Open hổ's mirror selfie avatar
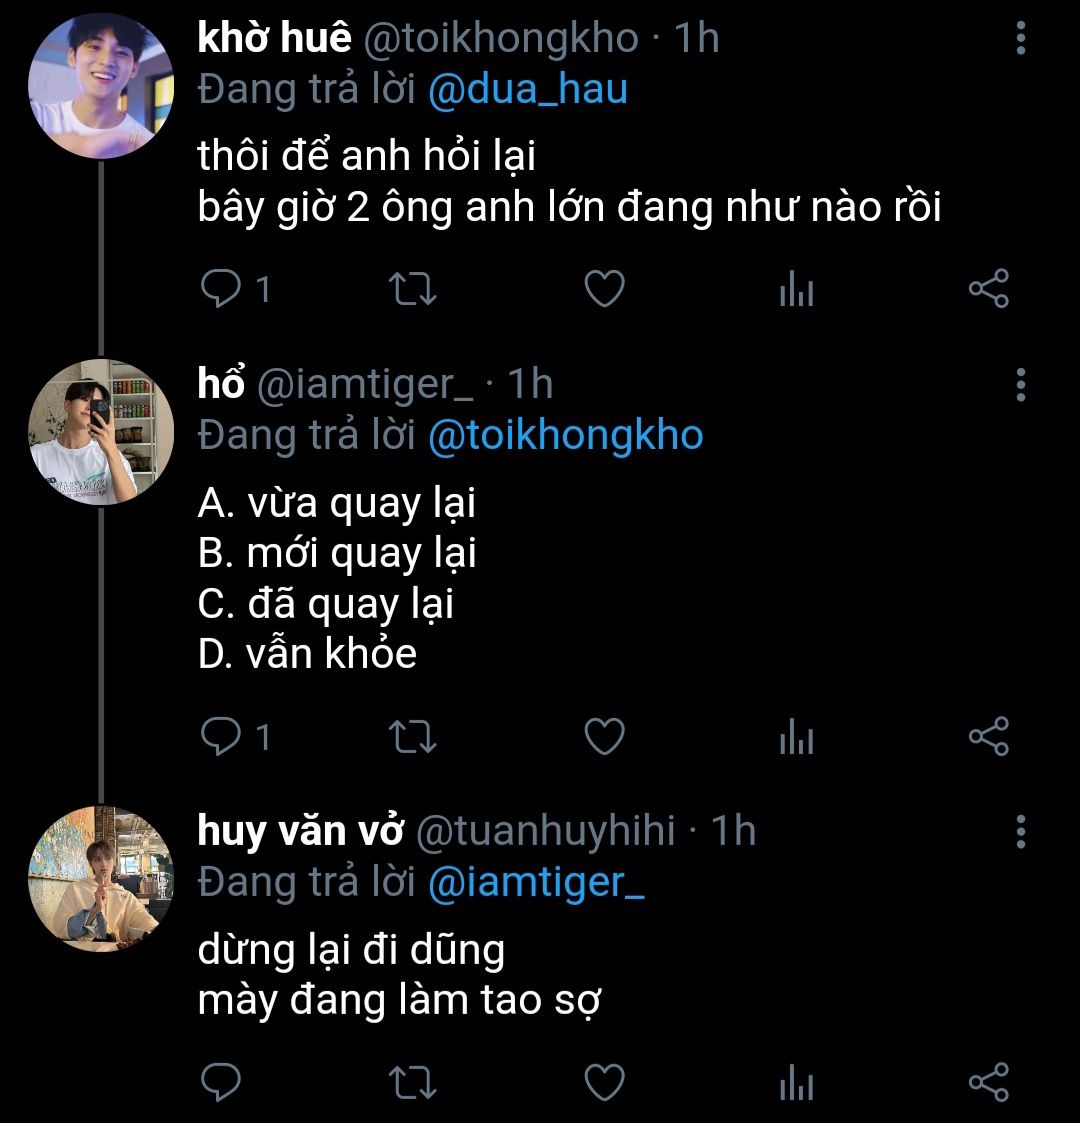 [x=101, y=432]
